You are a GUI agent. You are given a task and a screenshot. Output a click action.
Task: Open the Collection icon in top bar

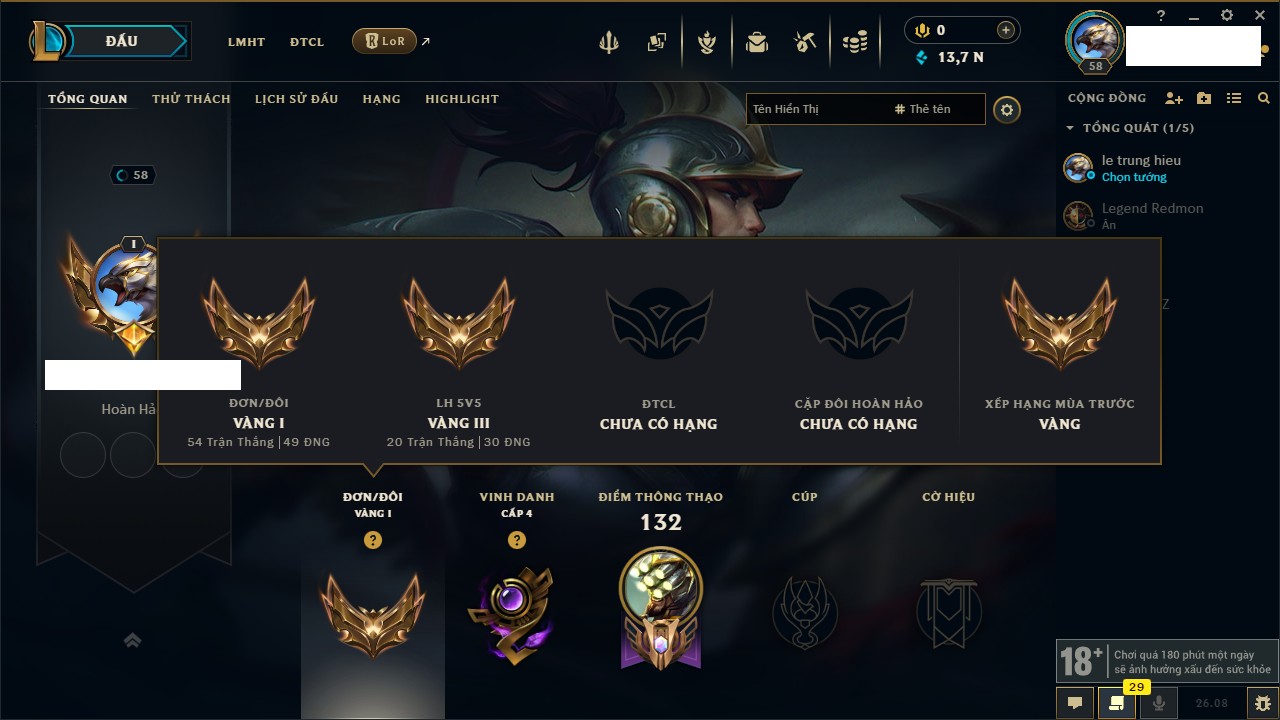656,42
